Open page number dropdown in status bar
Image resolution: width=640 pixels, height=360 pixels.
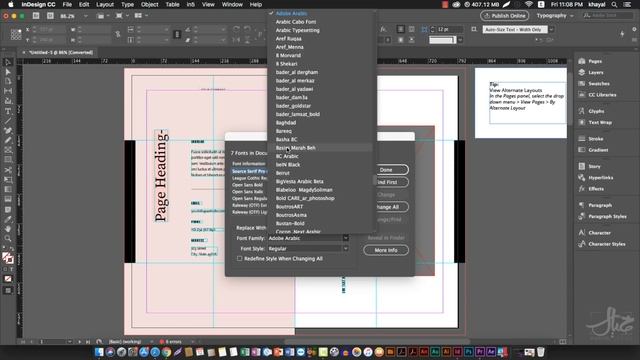pyautogui.click(x=70, y=341)
